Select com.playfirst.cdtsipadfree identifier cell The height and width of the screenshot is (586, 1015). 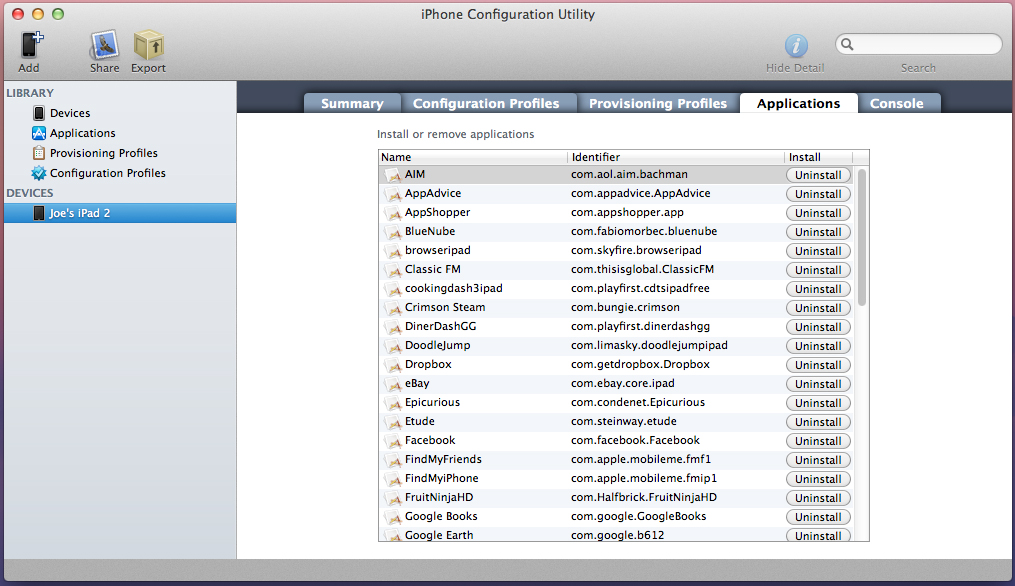click(x=640, y=288)
